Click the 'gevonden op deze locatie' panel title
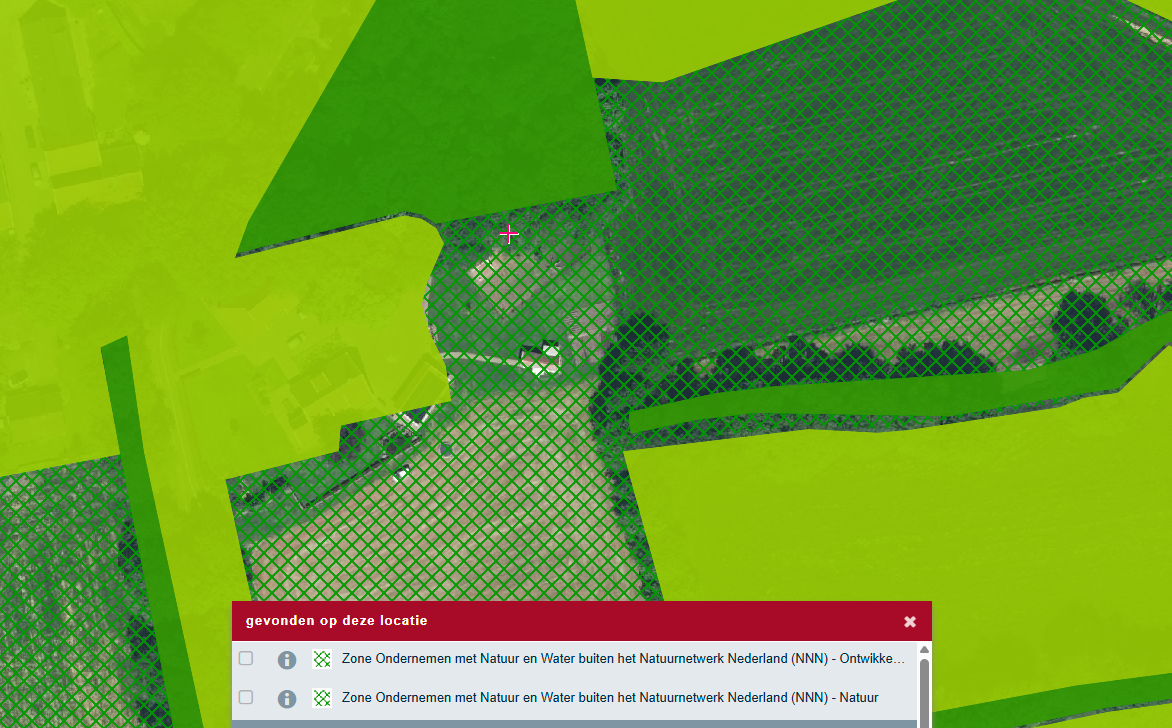This screenshot has width=1172, height=728. 336,620
